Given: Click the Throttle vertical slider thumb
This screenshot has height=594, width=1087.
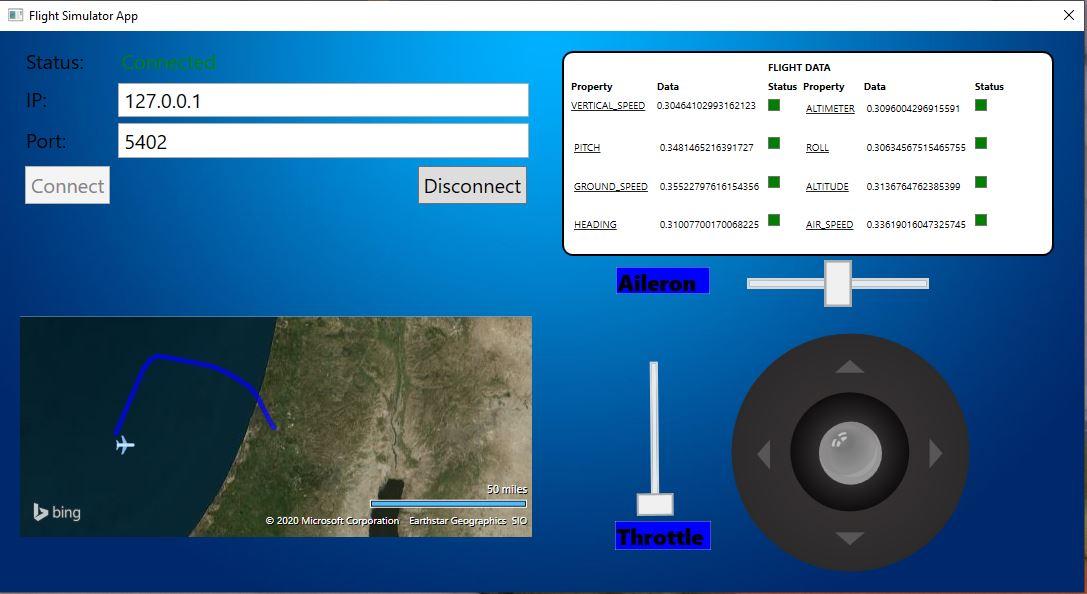Looking at the screenshot, I should click(655, 504).
